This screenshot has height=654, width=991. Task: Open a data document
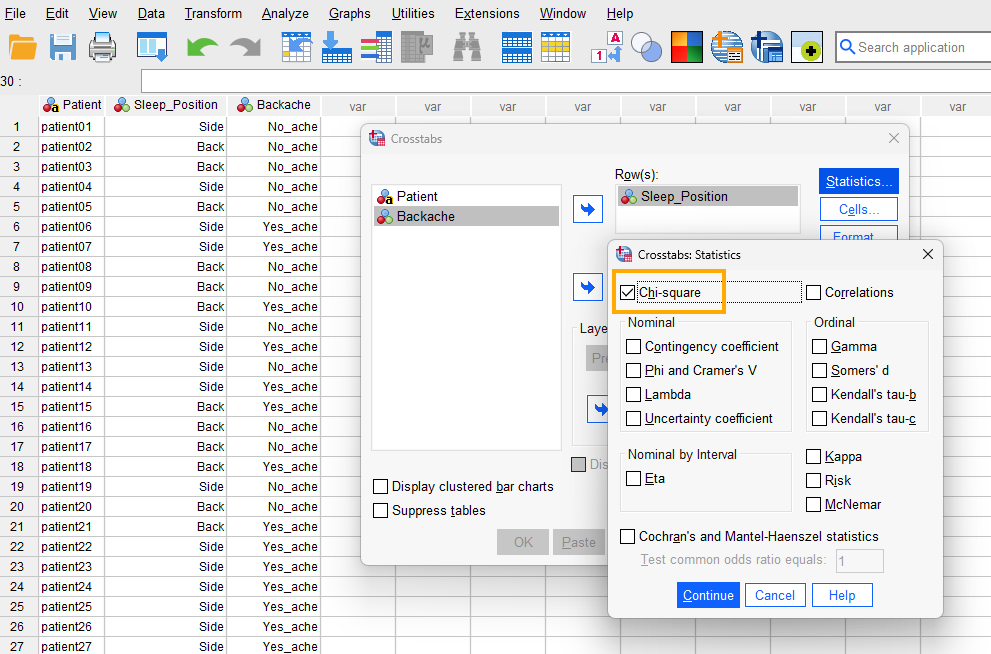point(22,47)
